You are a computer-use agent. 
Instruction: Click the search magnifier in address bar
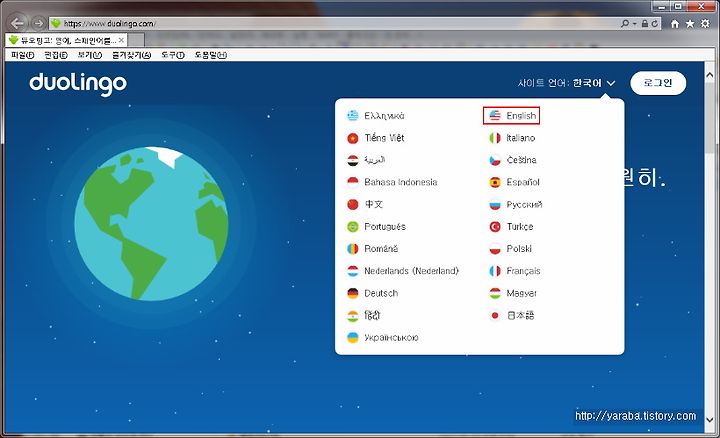coord(625,23)
